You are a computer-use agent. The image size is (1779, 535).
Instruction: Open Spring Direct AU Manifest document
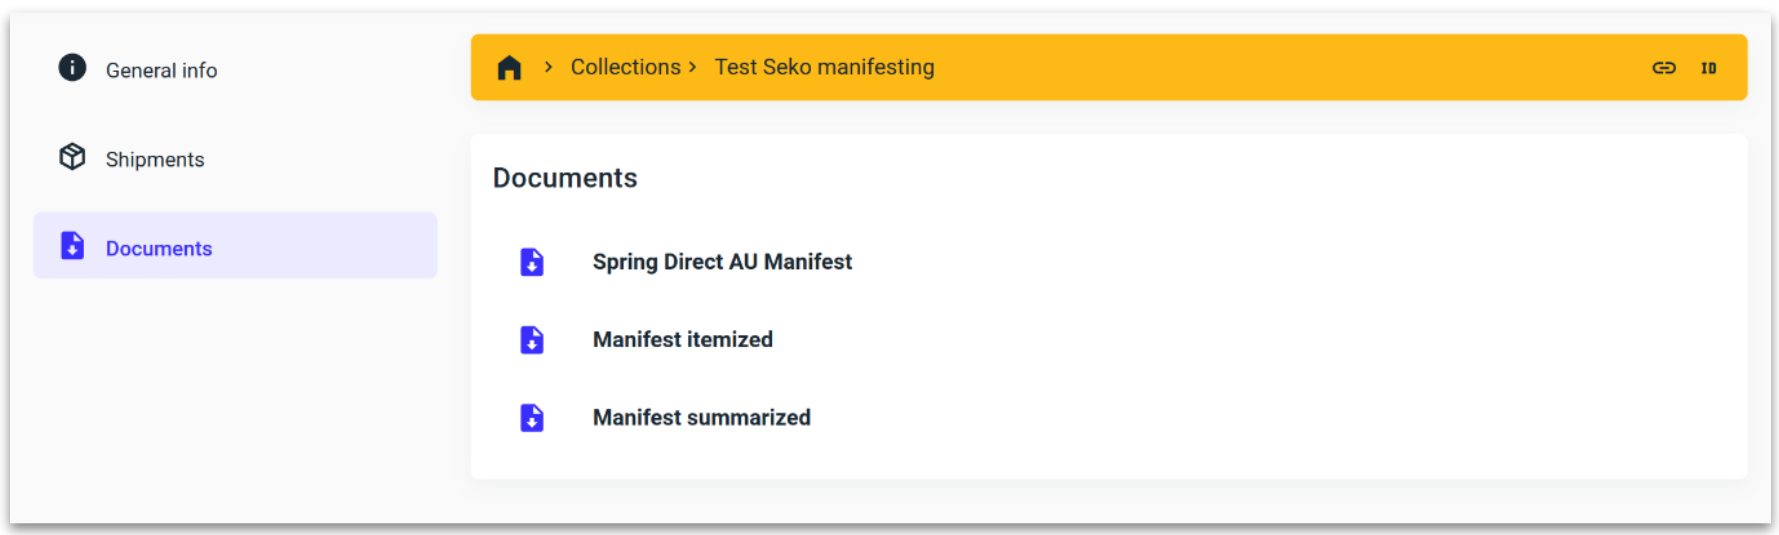point(722,262)
